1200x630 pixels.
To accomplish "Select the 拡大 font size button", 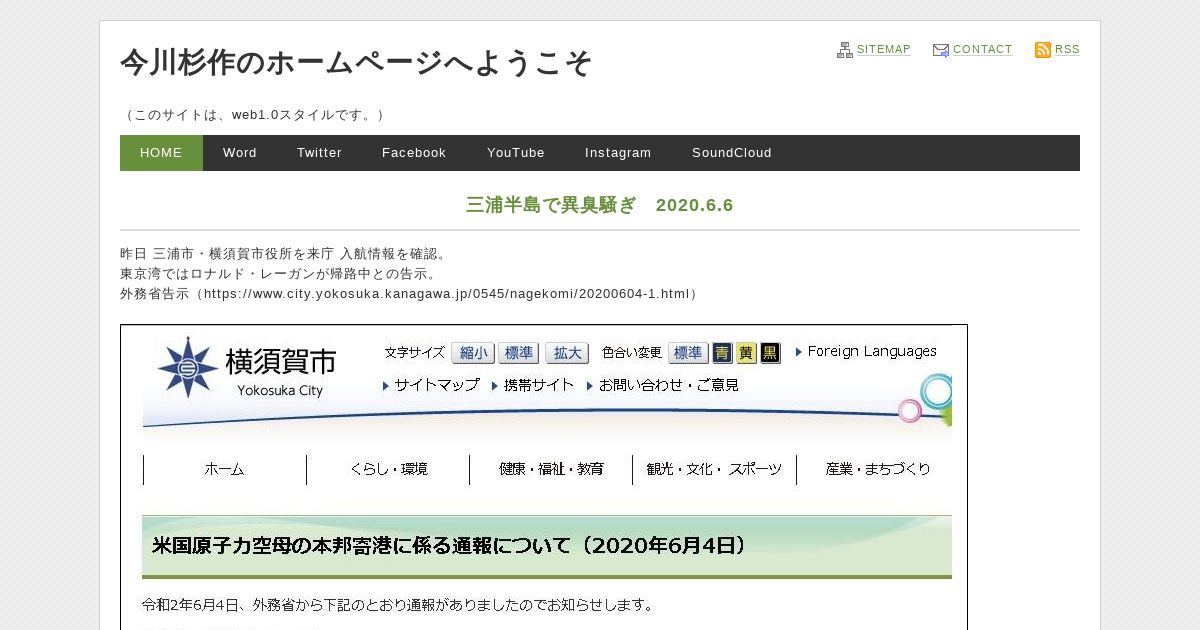I will [x=567, y=353].
